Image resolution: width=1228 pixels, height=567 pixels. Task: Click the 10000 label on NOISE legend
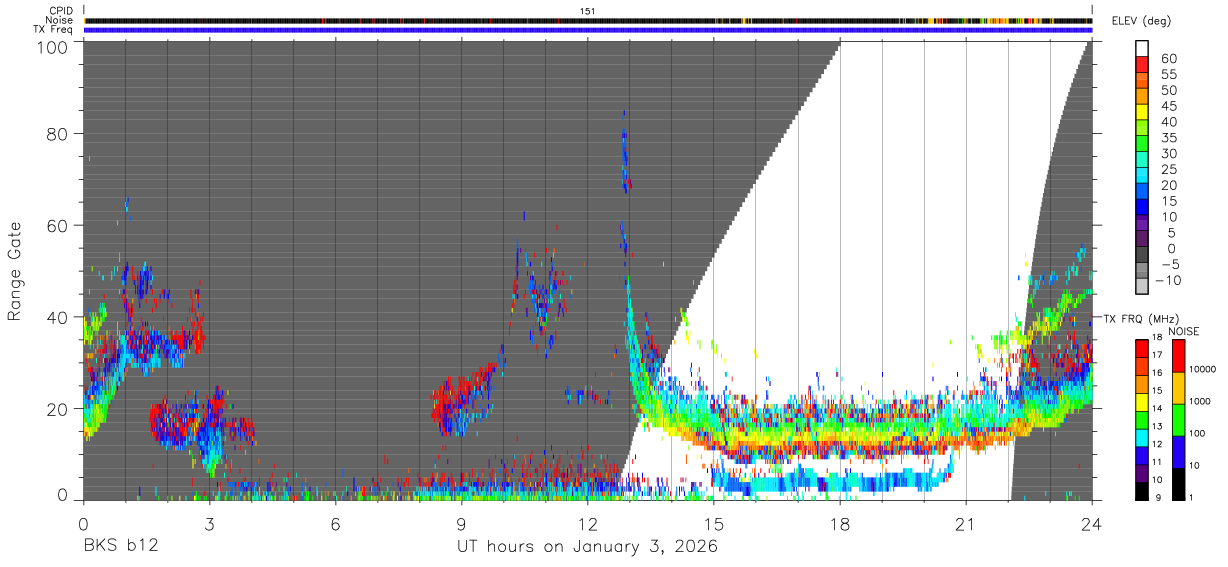pos(1204,369)
